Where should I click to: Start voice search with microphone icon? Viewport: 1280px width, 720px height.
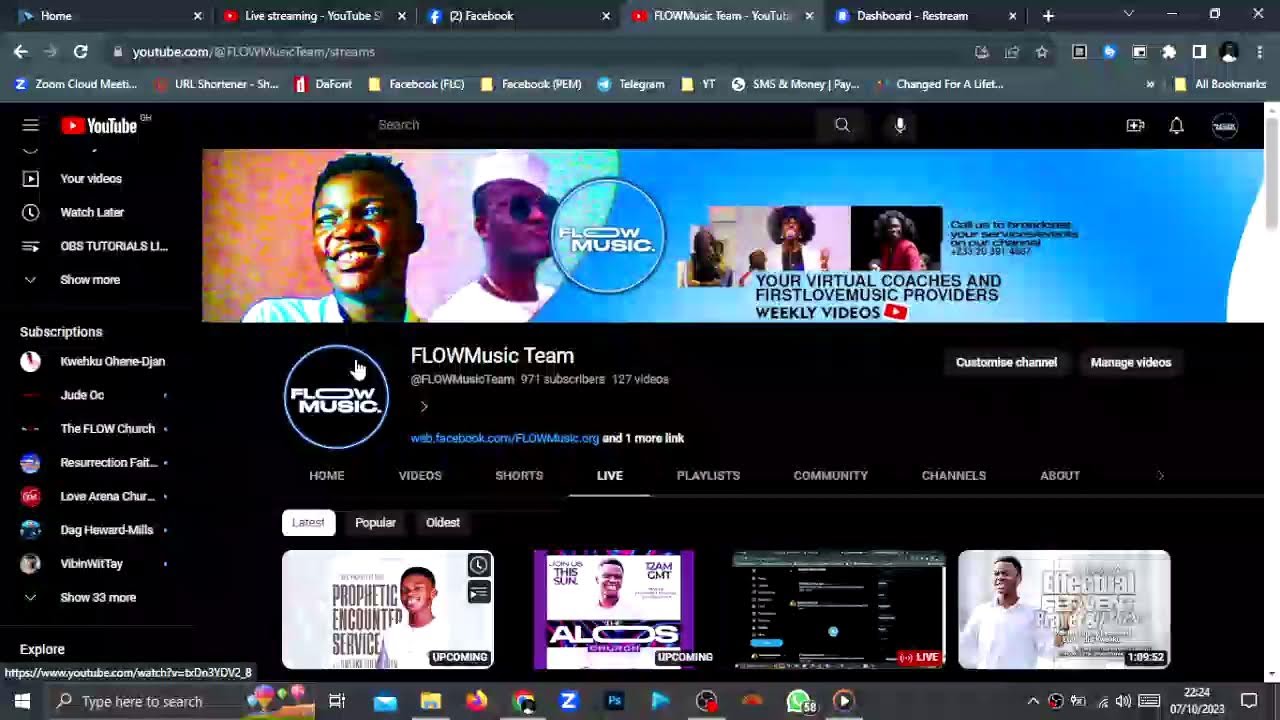click(900, 125)
